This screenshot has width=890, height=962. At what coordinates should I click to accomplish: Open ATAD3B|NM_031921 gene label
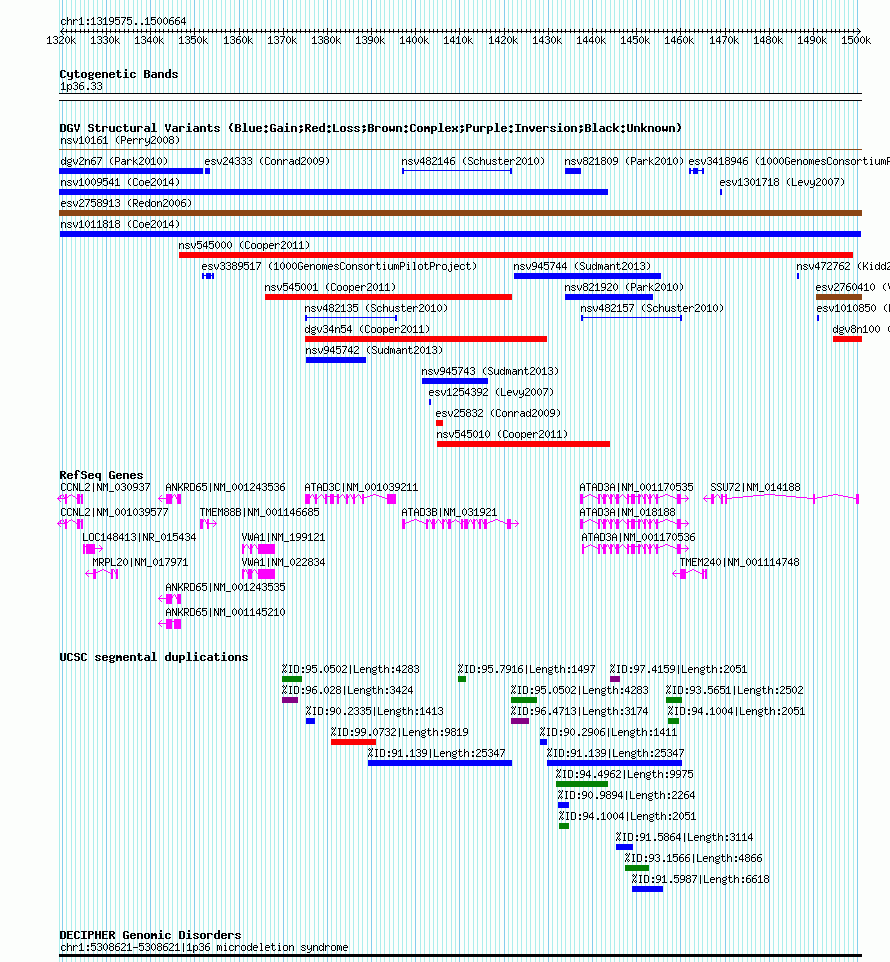tap(449, 512)
